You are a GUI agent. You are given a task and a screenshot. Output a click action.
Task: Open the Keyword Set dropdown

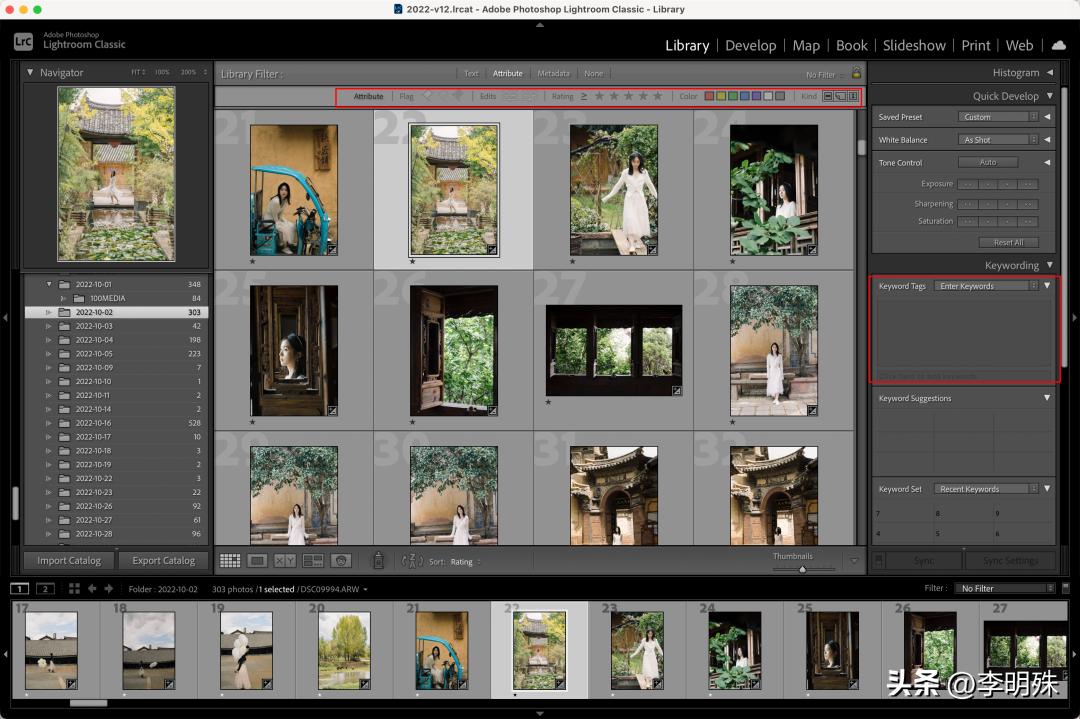point(987,489)
